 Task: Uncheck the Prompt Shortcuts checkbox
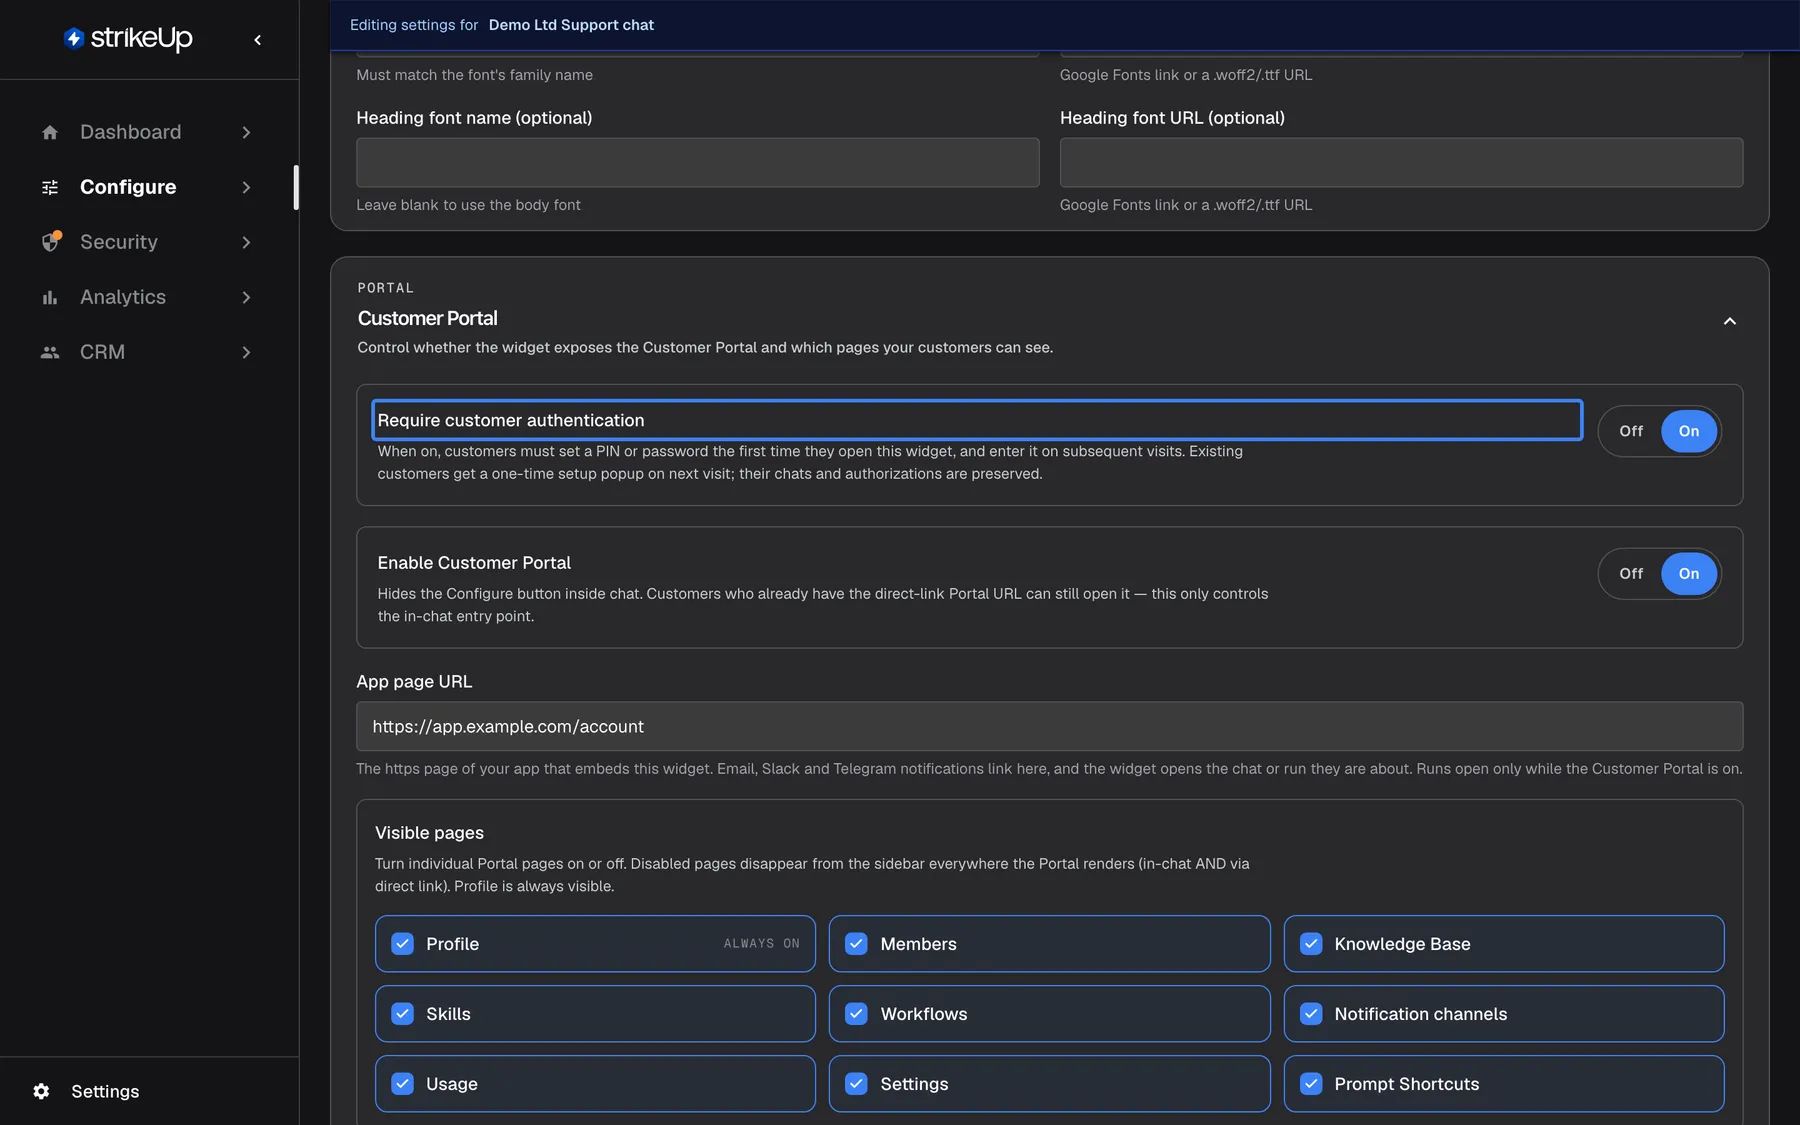pyautogui.click(x=1311, y=1084)
